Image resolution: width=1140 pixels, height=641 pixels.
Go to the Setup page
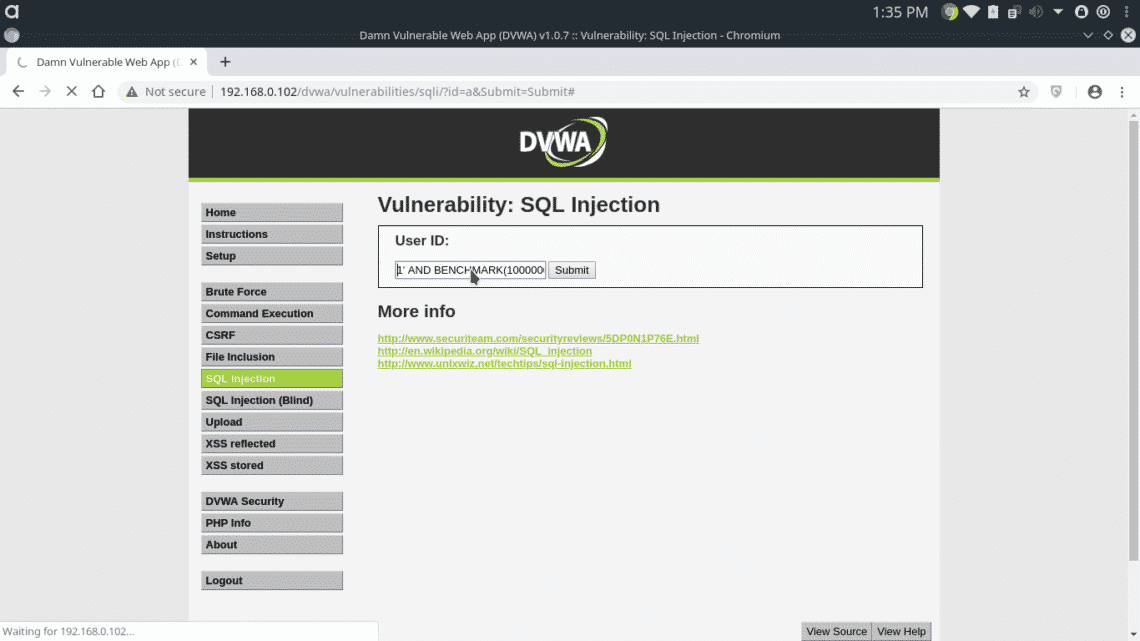pos(272,256)
